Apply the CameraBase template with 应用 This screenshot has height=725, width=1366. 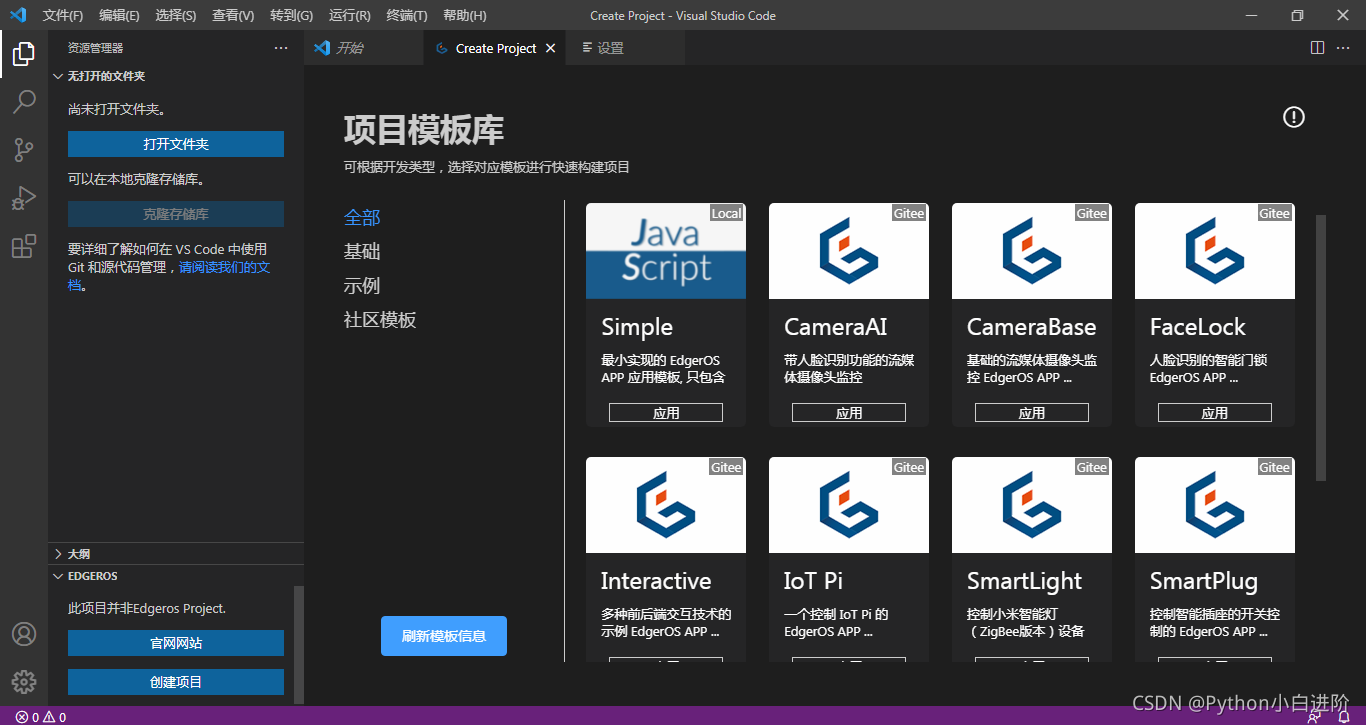click(1032, 413)
